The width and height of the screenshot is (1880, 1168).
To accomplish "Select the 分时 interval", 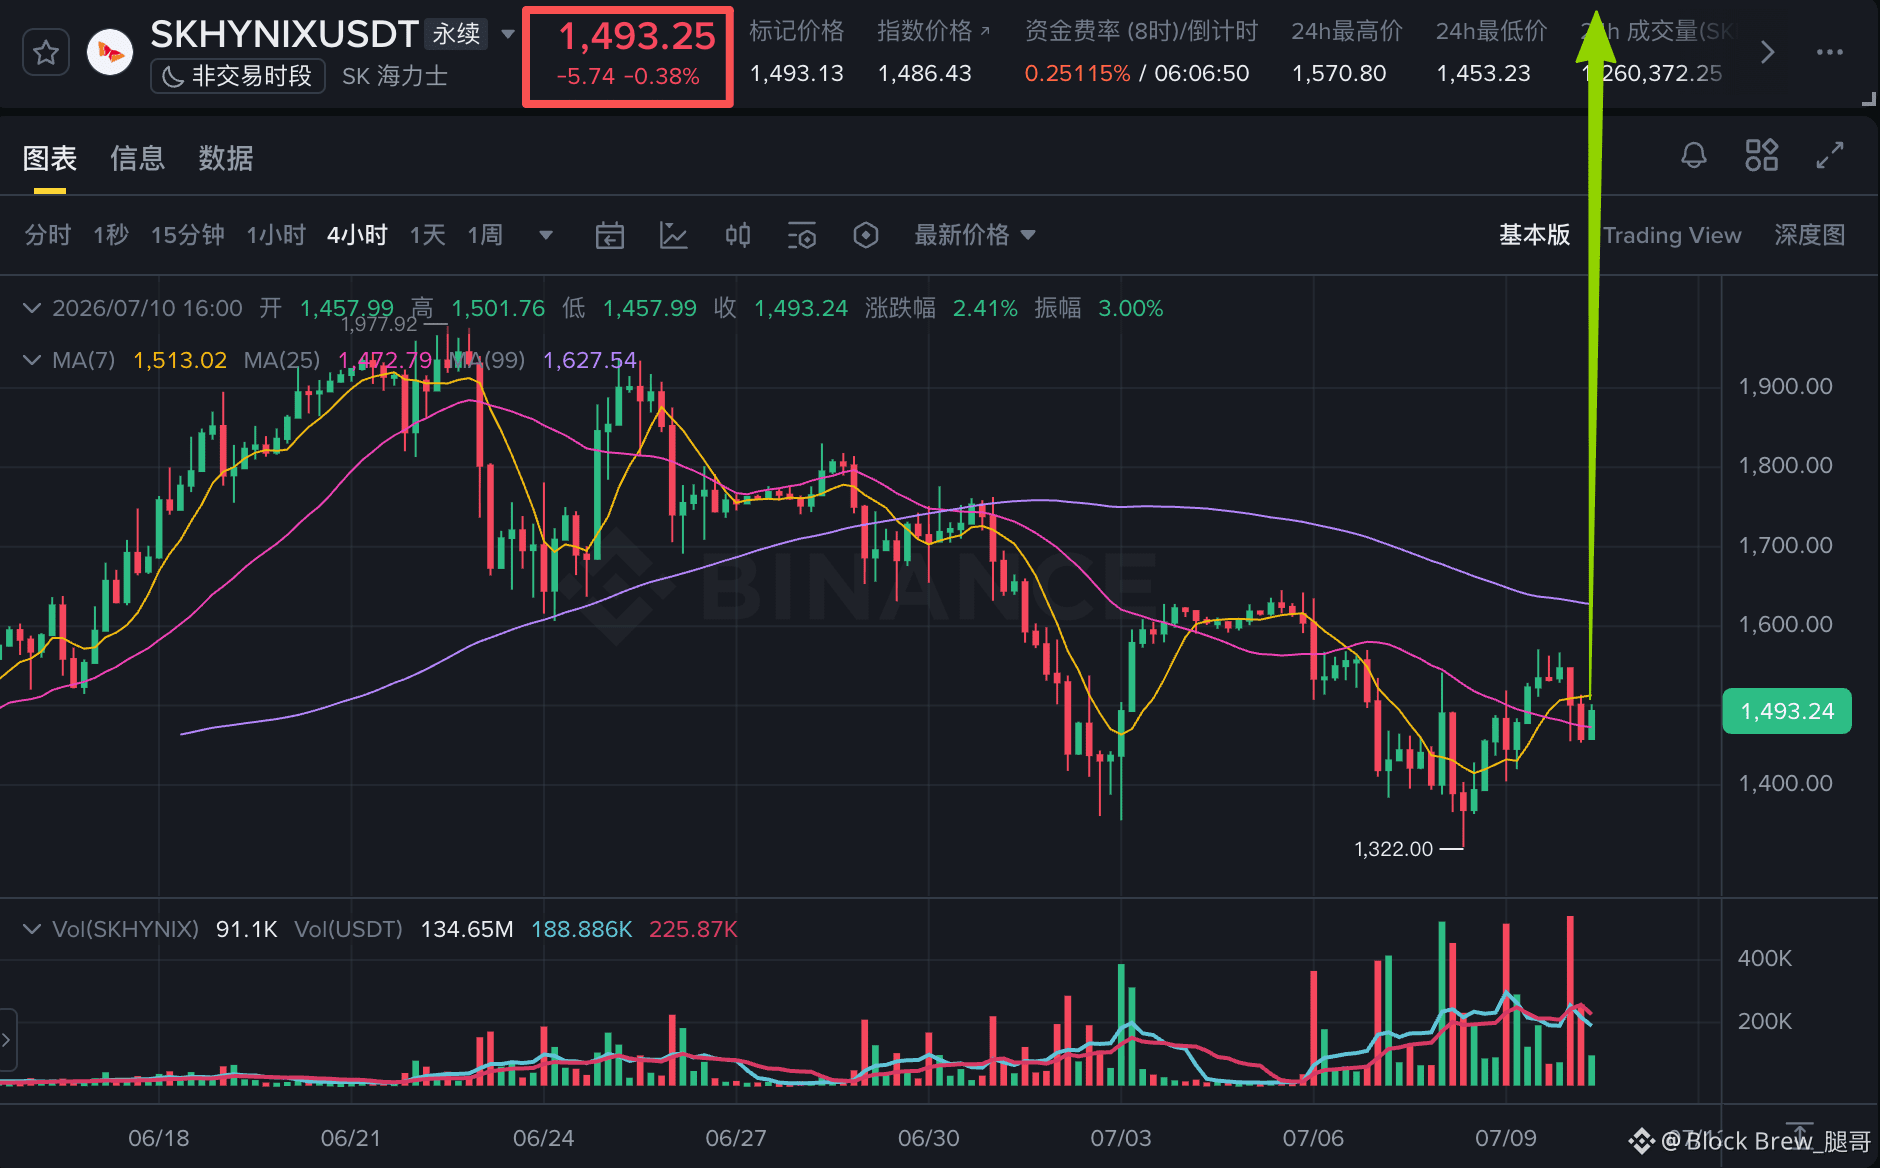I will click(x=48, y=235).
